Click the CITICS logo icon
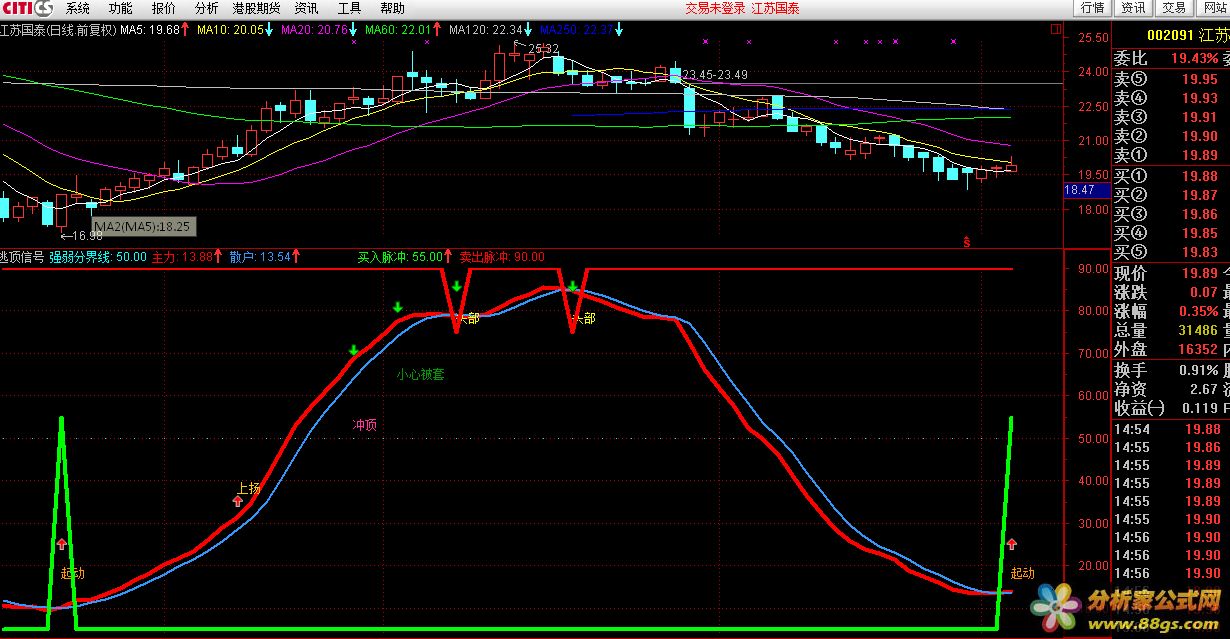 click(26, 8)
